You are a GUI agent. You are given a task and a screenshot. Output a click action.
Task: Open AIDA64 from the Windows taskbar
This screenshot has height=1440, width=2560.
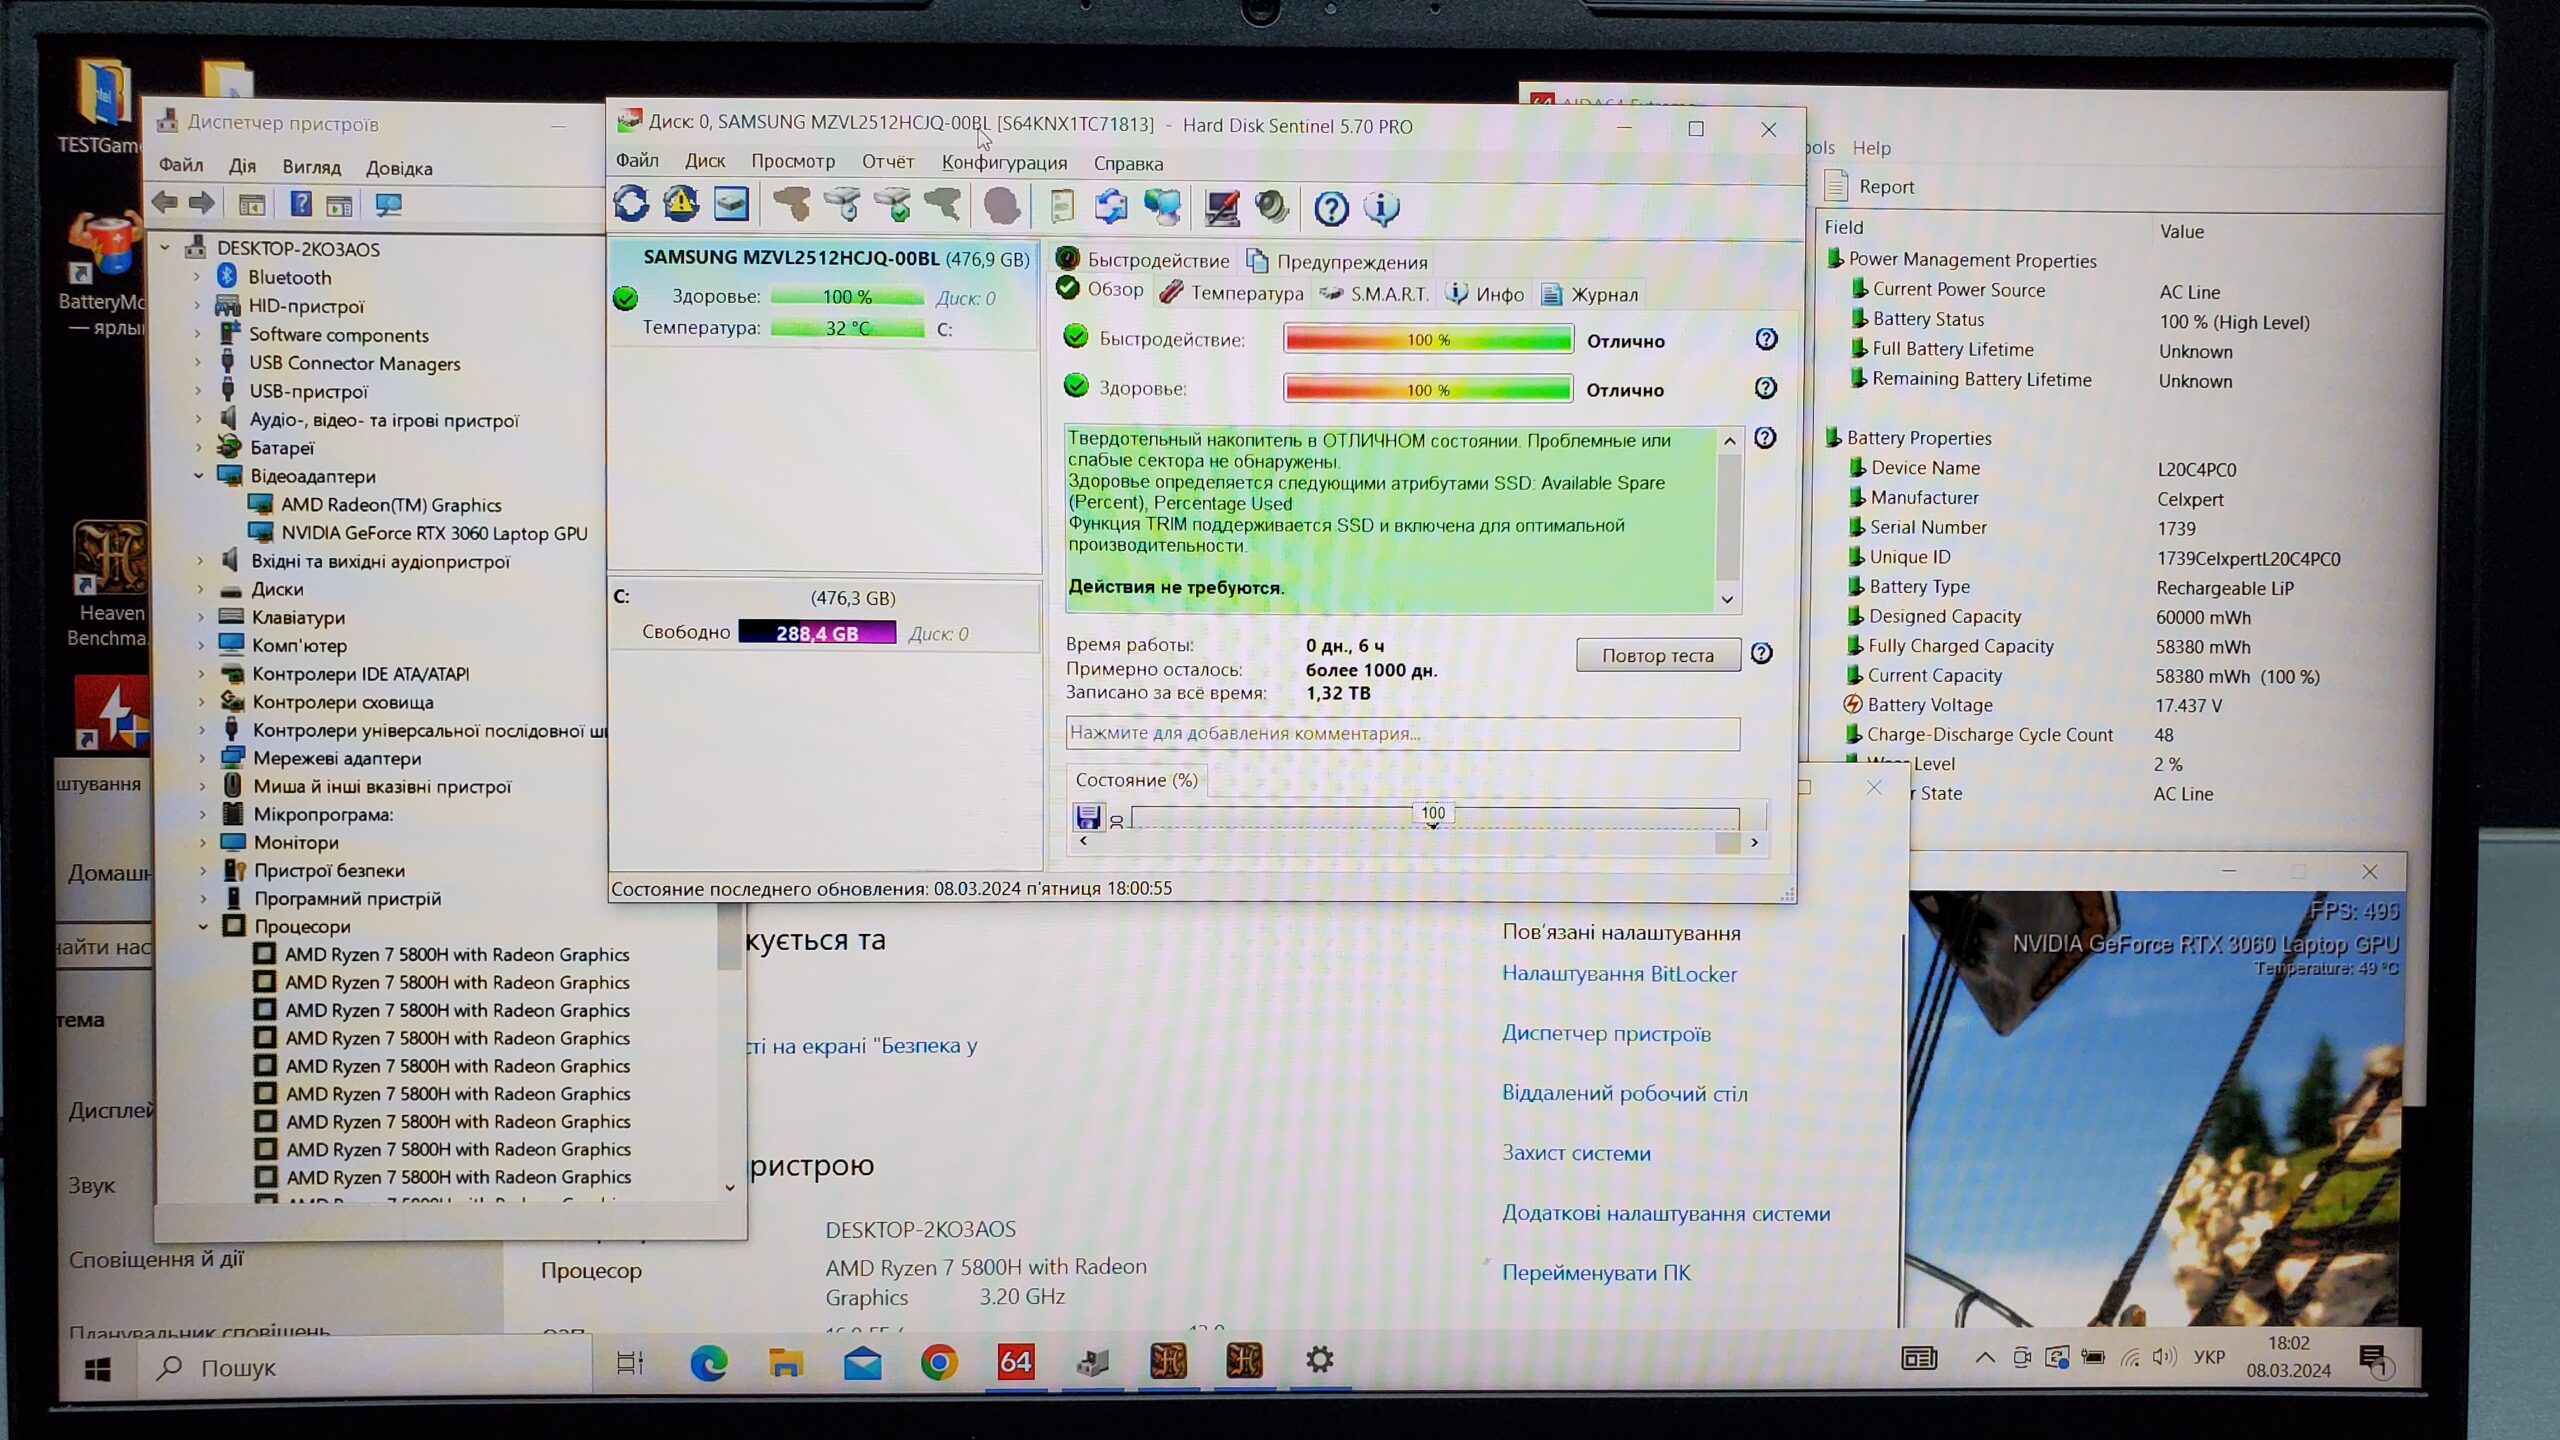(x=1015, y=1361)
